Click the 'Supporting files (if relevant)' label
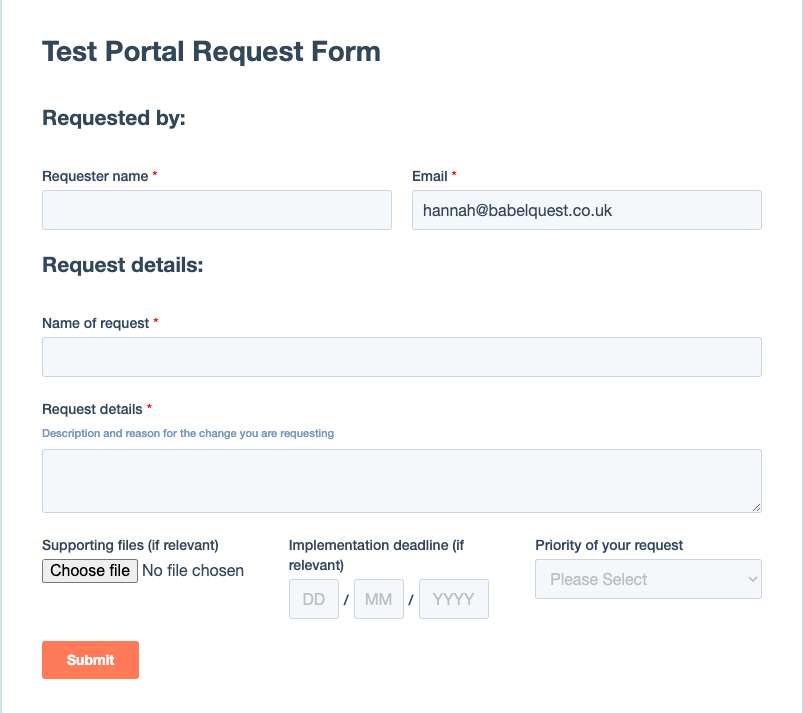Screen dimensions: 803x713 click(130, 545)
